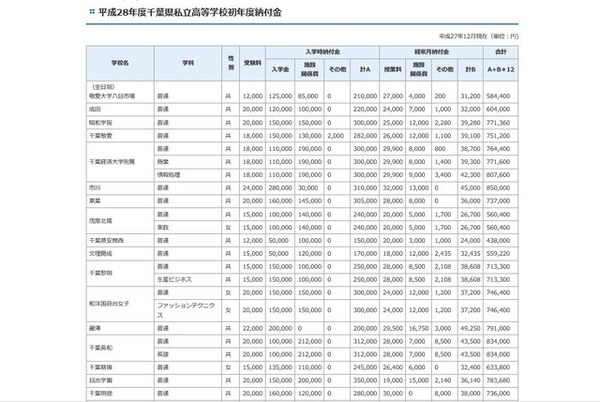
Task: Select the 文理開成 school name cell
Action: tap(120, 254)
